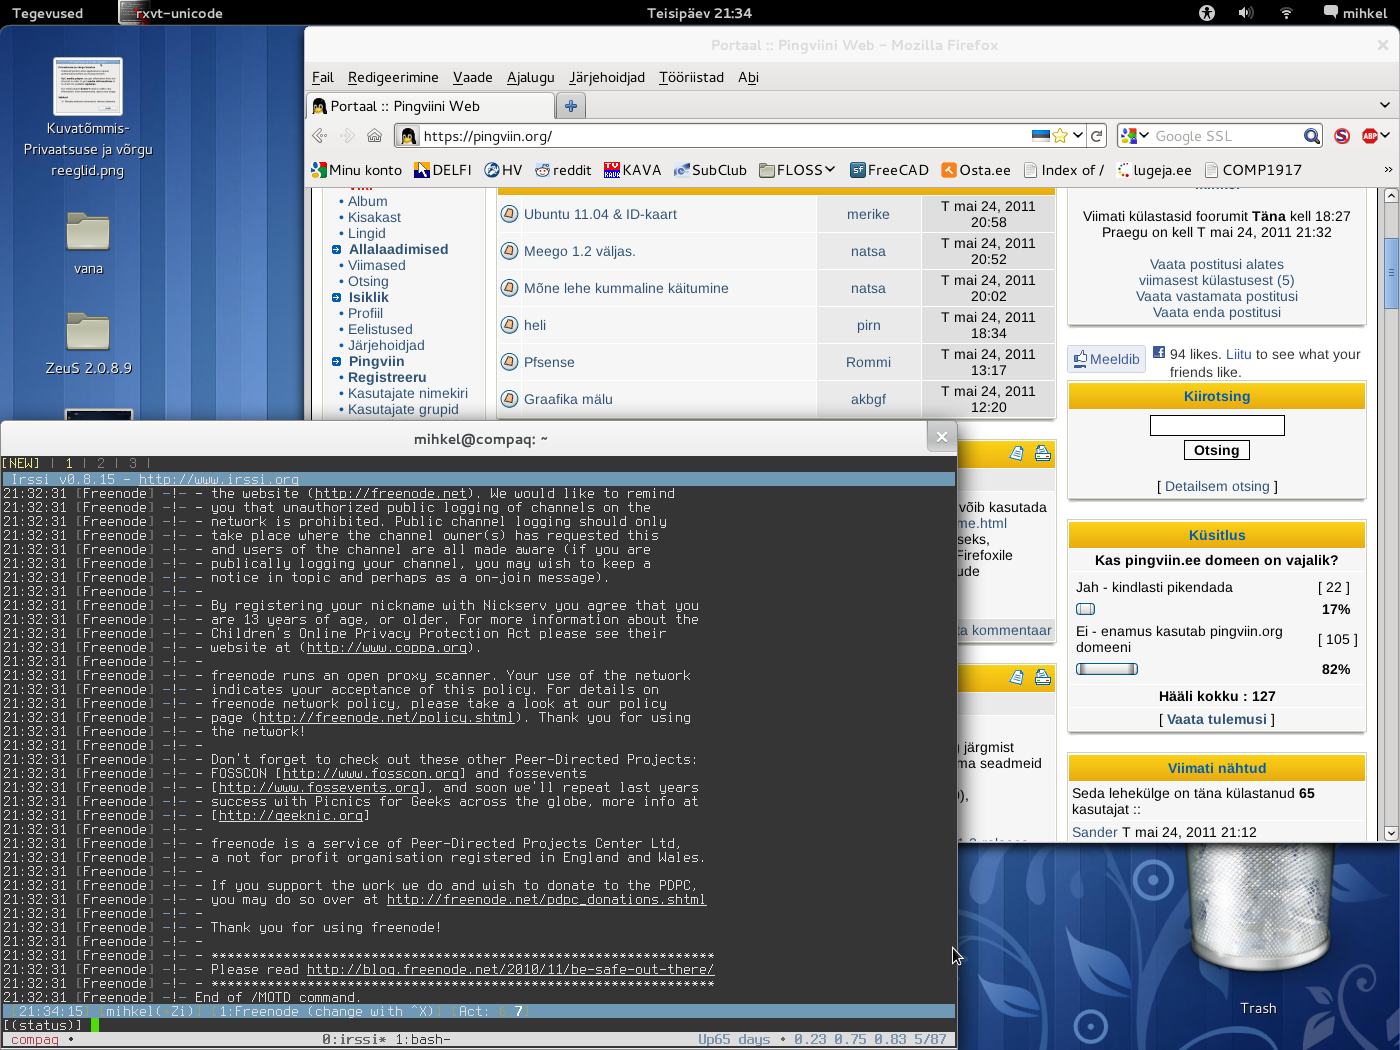Open the HV bookmark
1400x1050 pixels.
503,170
